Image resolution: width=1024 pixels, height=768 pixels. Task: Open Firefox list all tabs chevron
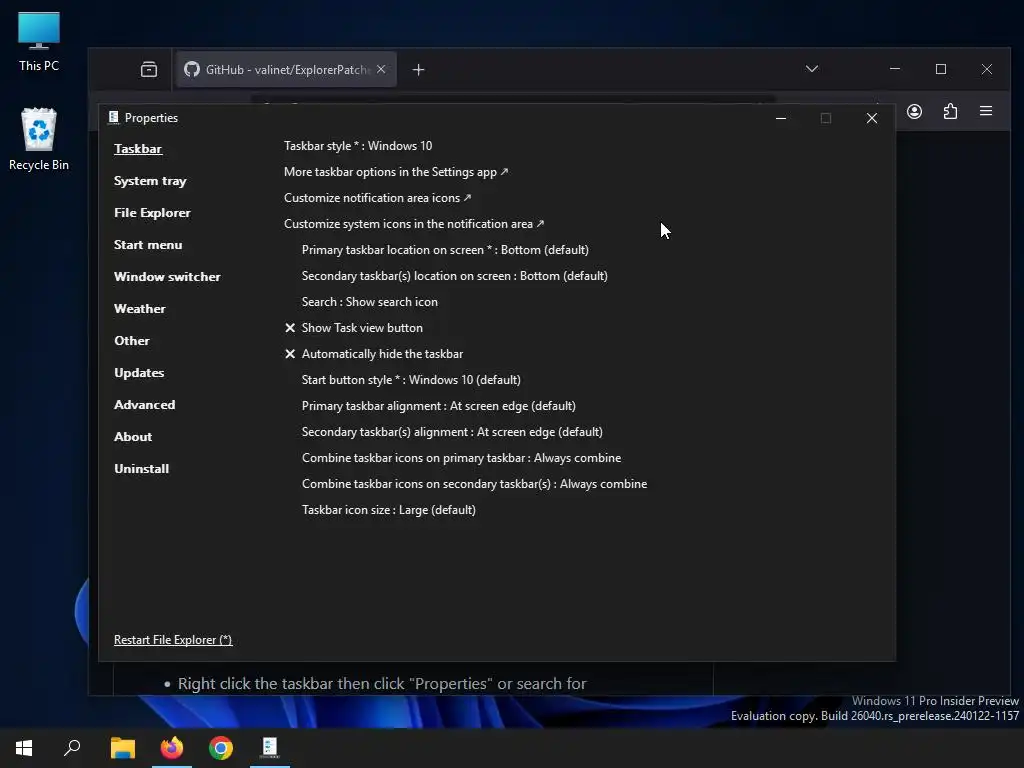[812, 69]
